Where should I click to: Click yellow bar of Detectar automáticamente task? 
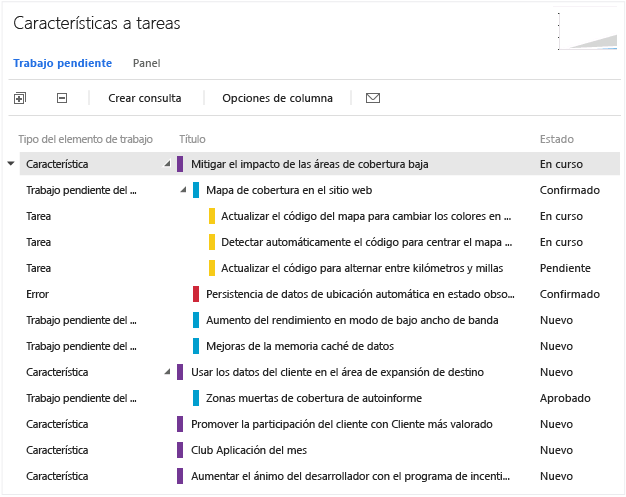(x=212, y=242)
